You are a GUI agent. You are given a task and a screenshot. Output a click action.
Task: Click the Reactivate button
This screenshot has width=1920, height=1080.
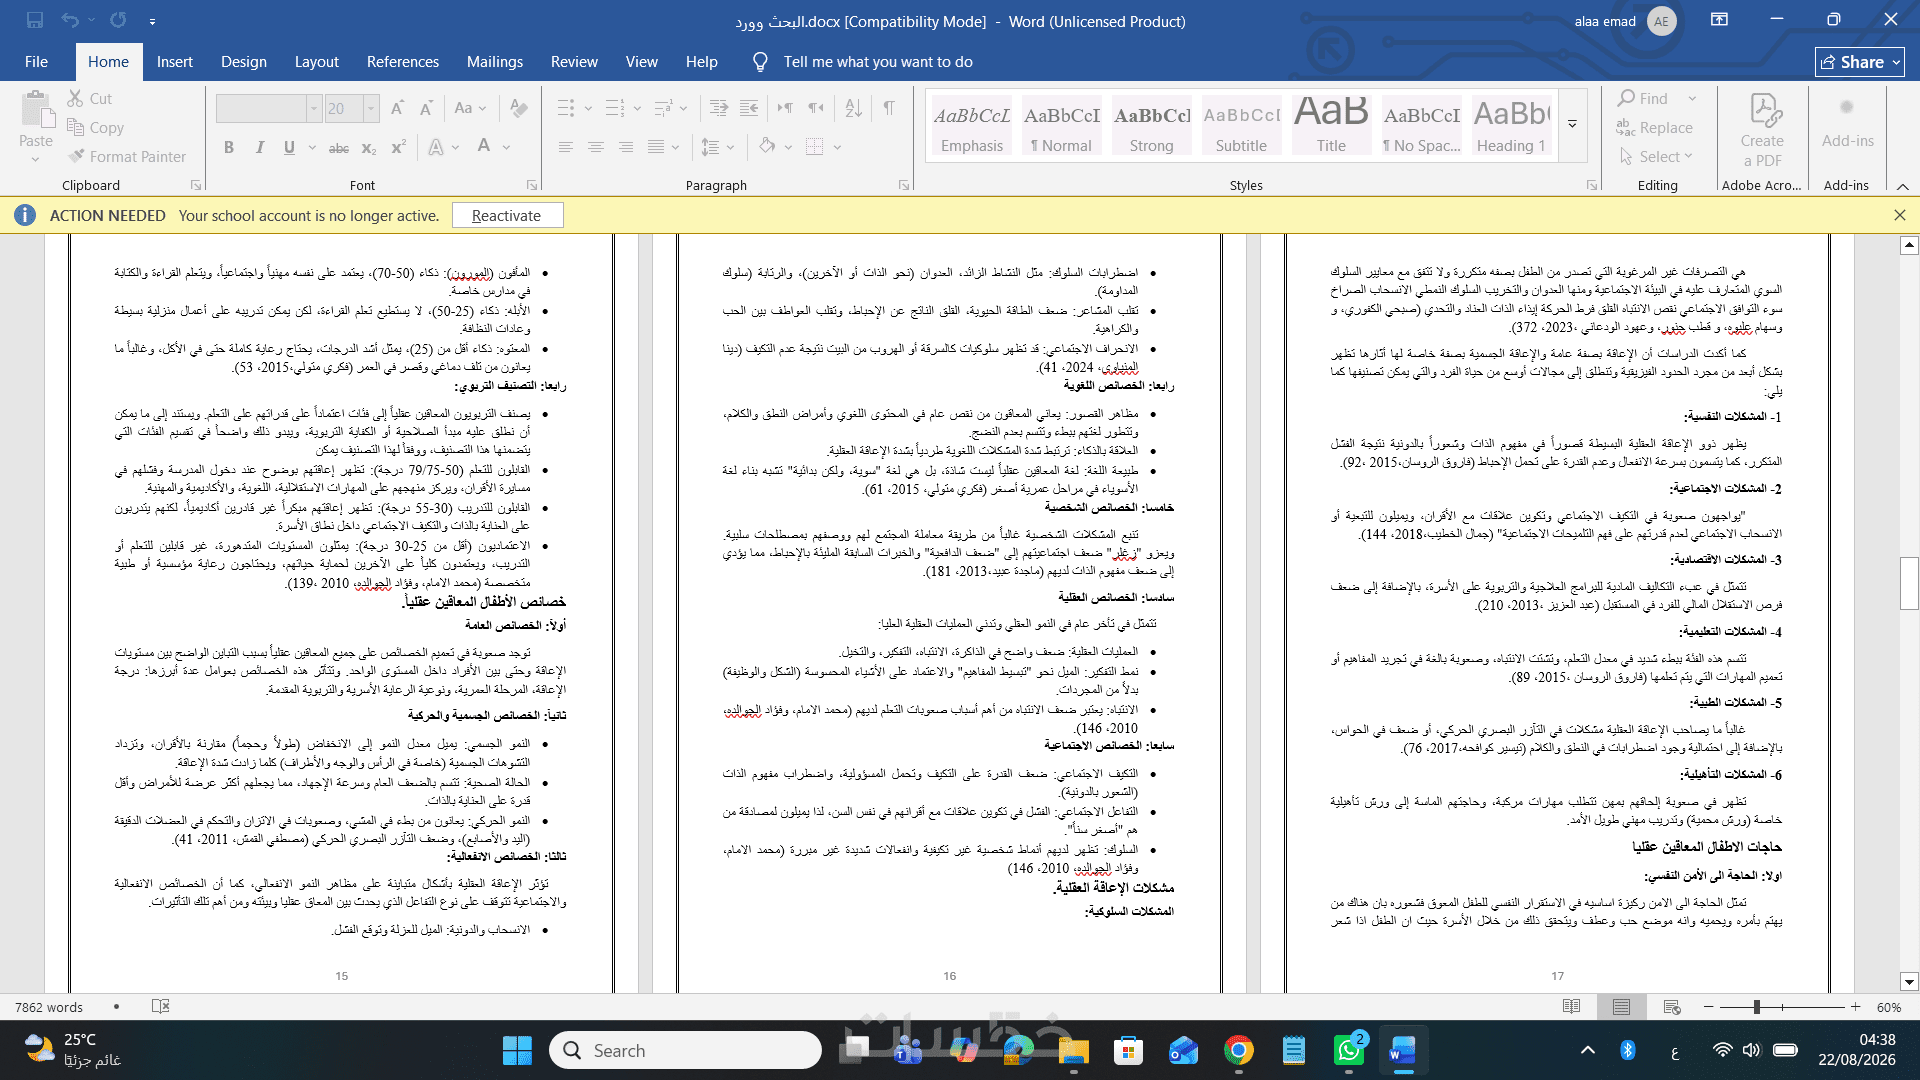tap(507, 215)
